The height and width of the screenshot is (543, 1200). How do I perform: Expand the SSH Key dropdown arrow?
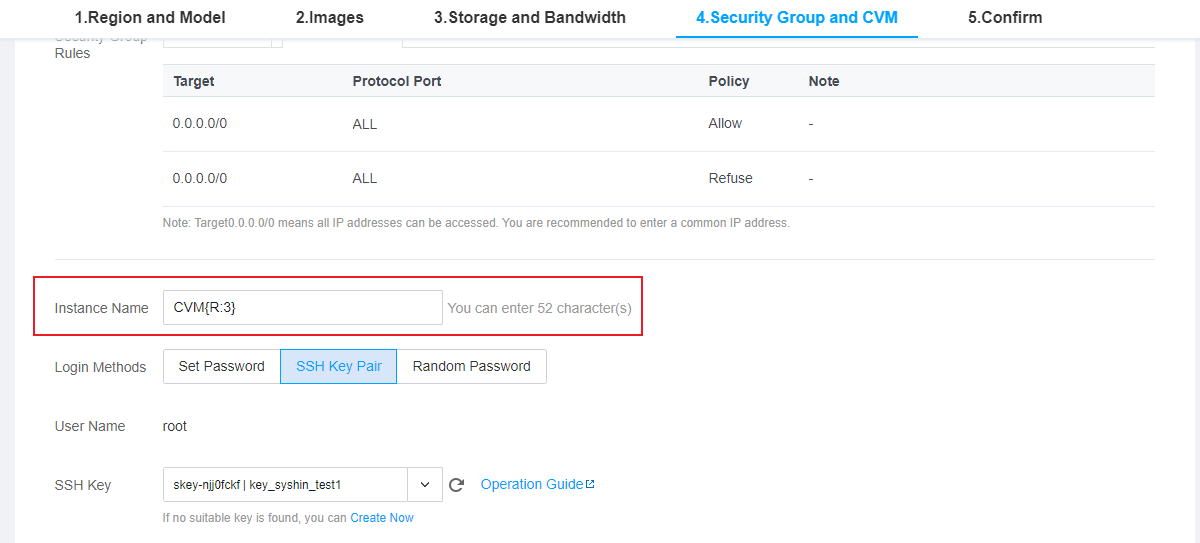424,485
